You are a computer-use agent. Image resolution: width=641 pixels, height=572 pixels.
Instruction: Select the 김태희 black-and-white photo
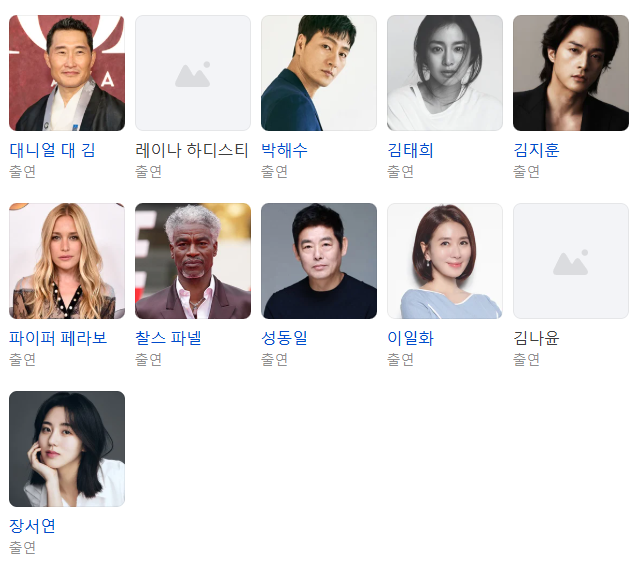(445, 73)
